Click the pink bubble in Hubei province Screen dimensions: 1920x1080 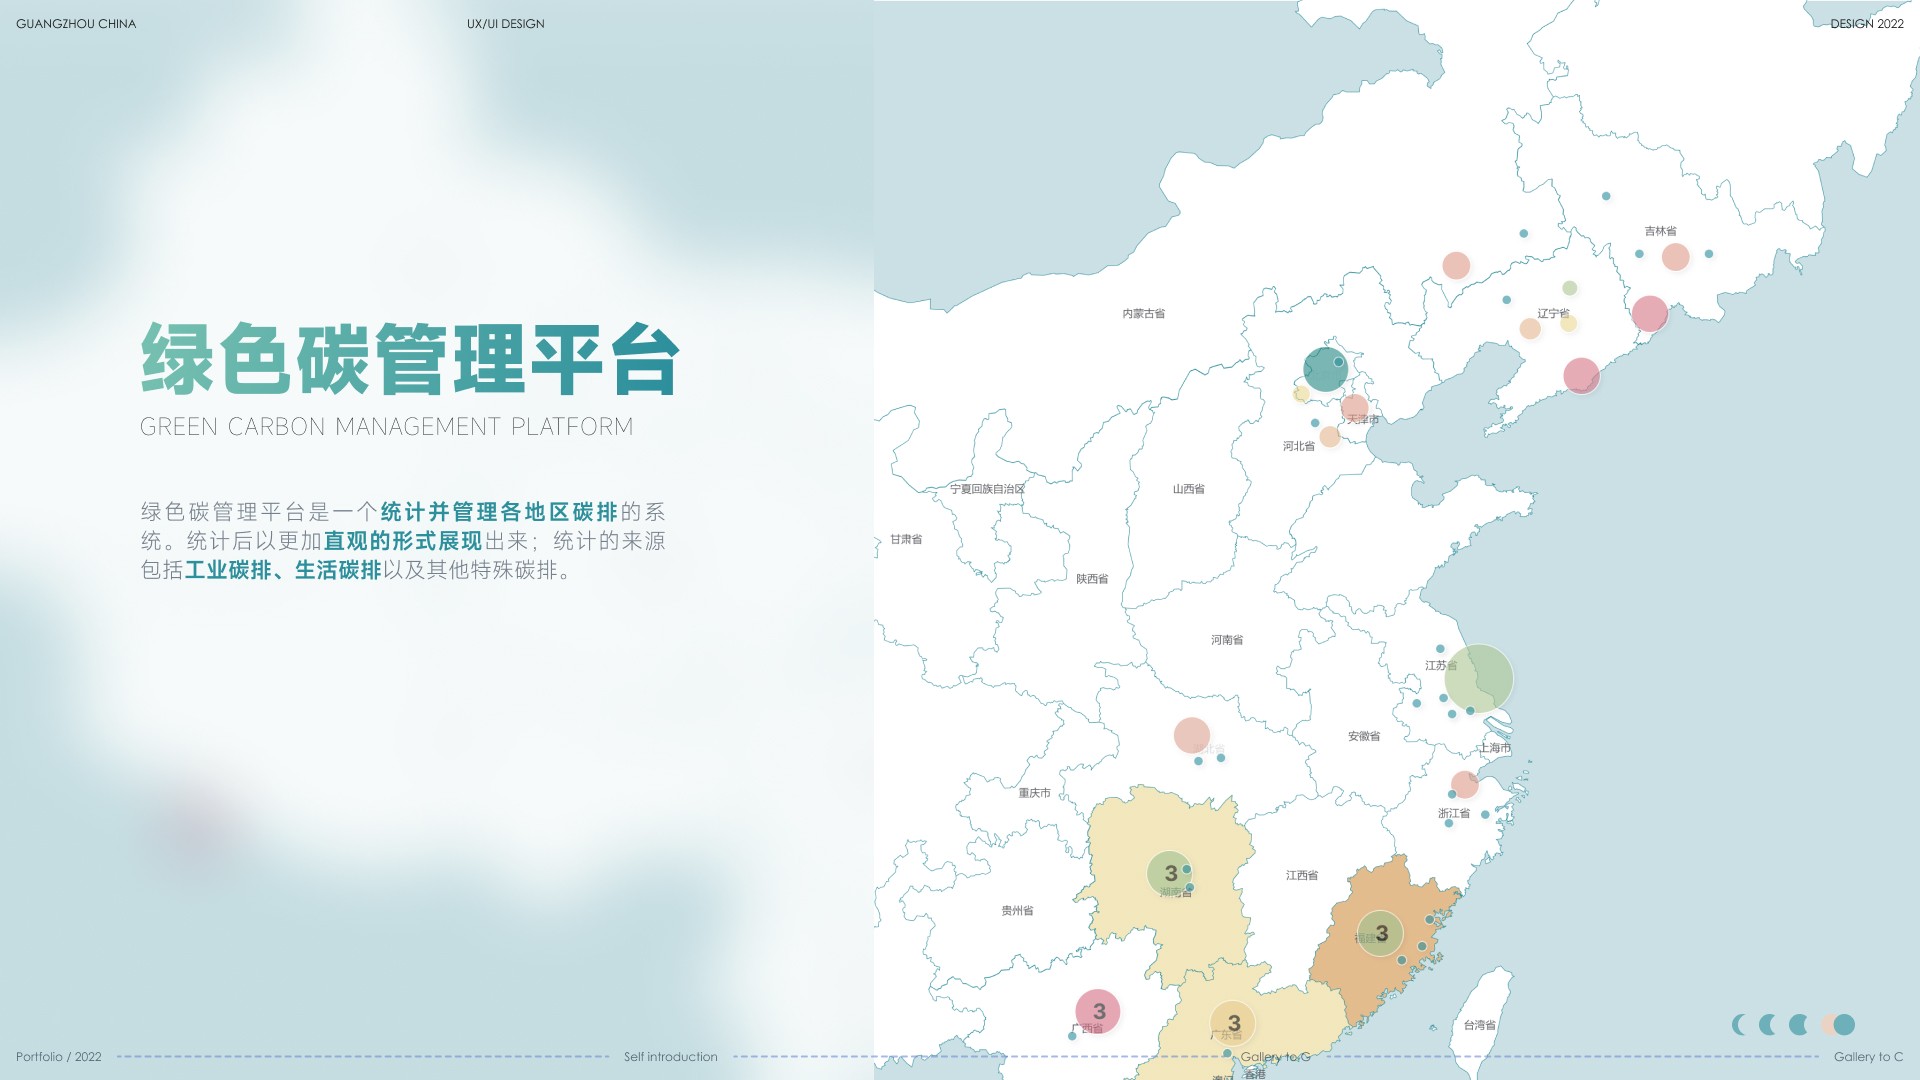click(1191, 735)
